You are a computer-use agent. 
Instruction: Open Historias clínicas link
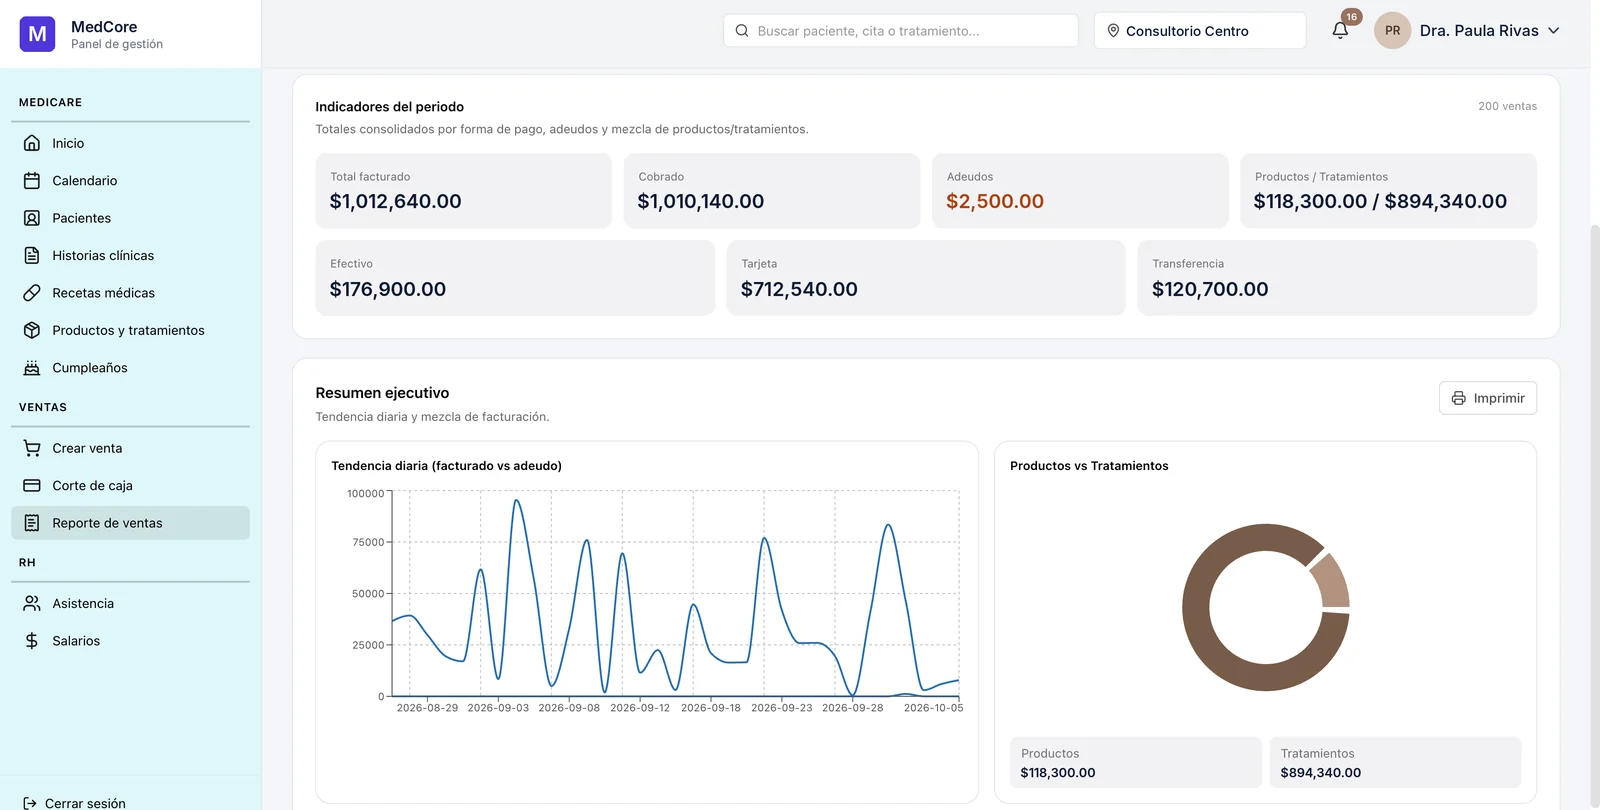tap(130, 256)
